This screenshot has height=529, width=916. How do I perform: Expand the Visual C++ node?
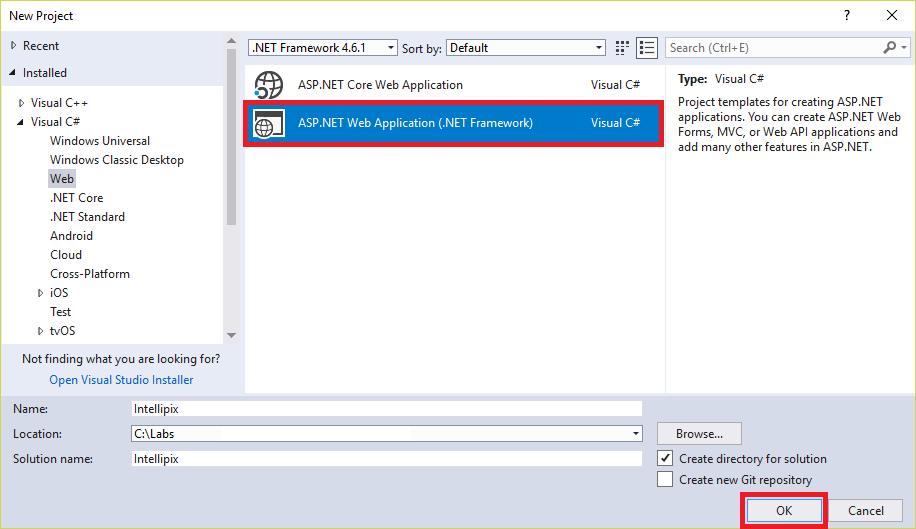(22, 103)
